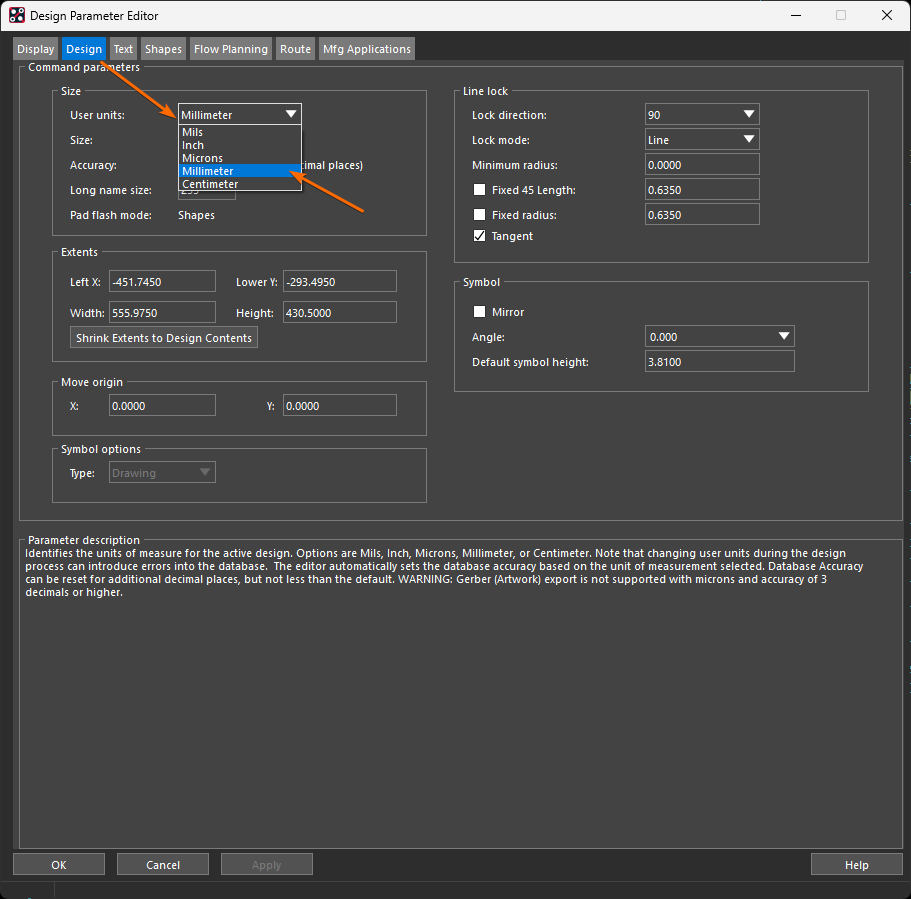This screenshot has height=899, width=911.
Task: Choose Inch in the units list
Action: tap(192, 145)
